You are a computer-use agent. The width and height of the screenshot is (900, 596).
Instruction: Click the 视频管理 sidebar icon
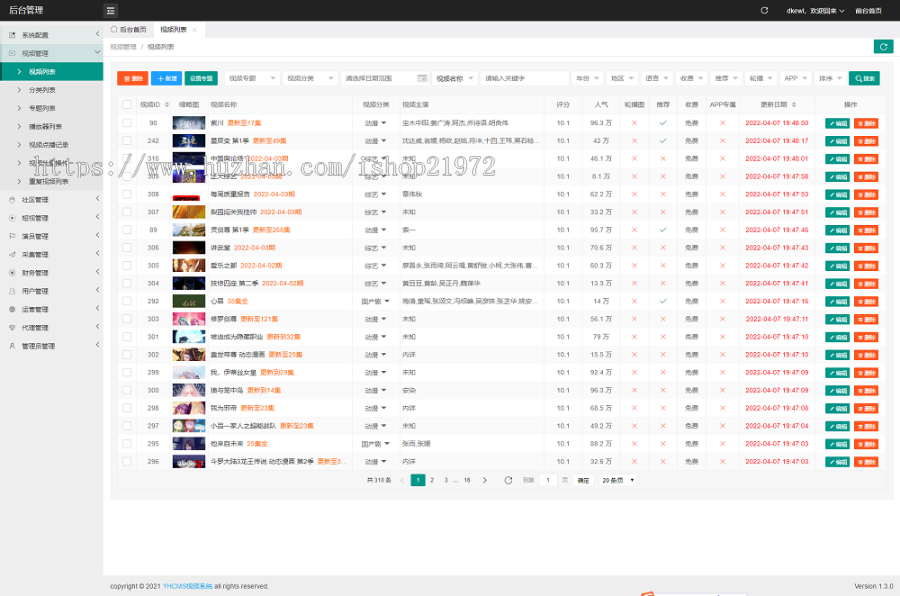[12, 53]
